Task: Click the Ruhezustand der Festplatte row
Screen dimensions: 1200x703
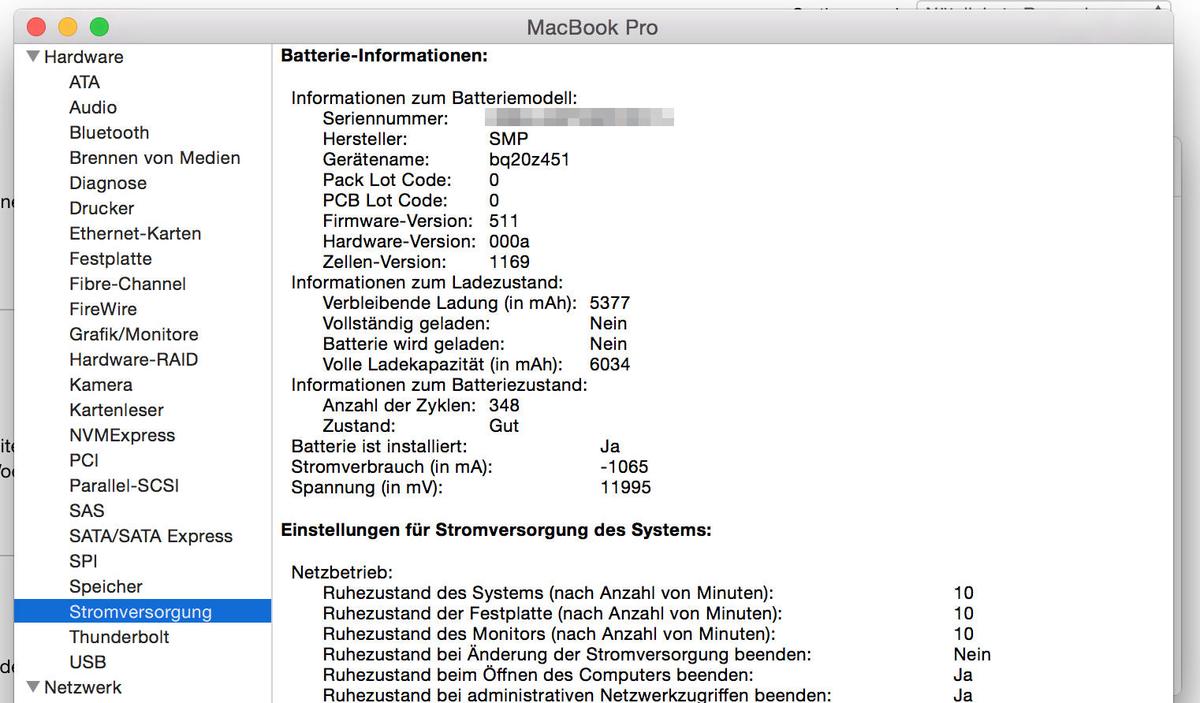Action: click(648, 613)
